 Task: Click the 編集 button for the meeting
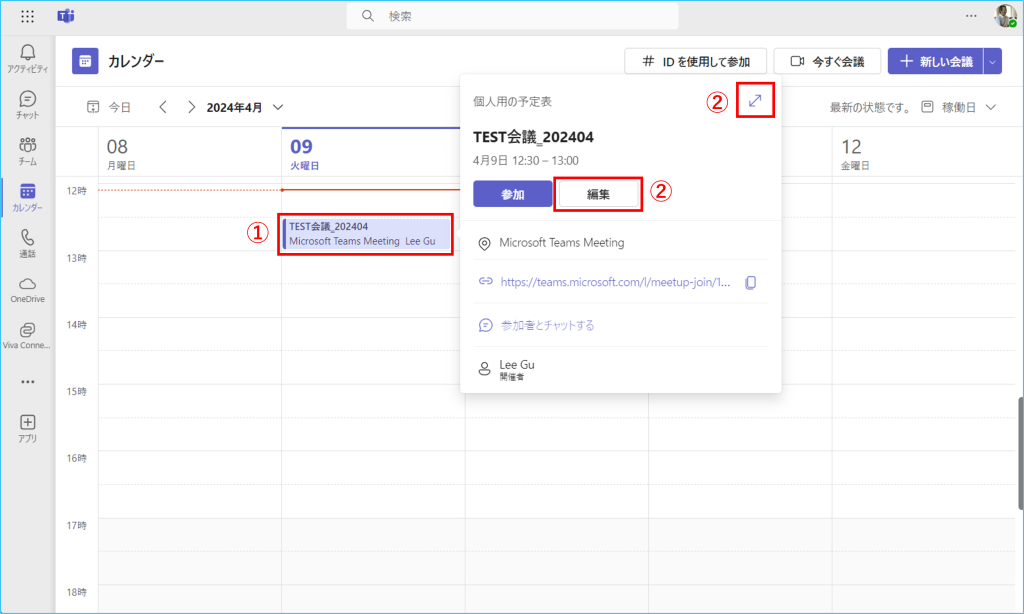(598, 194)
